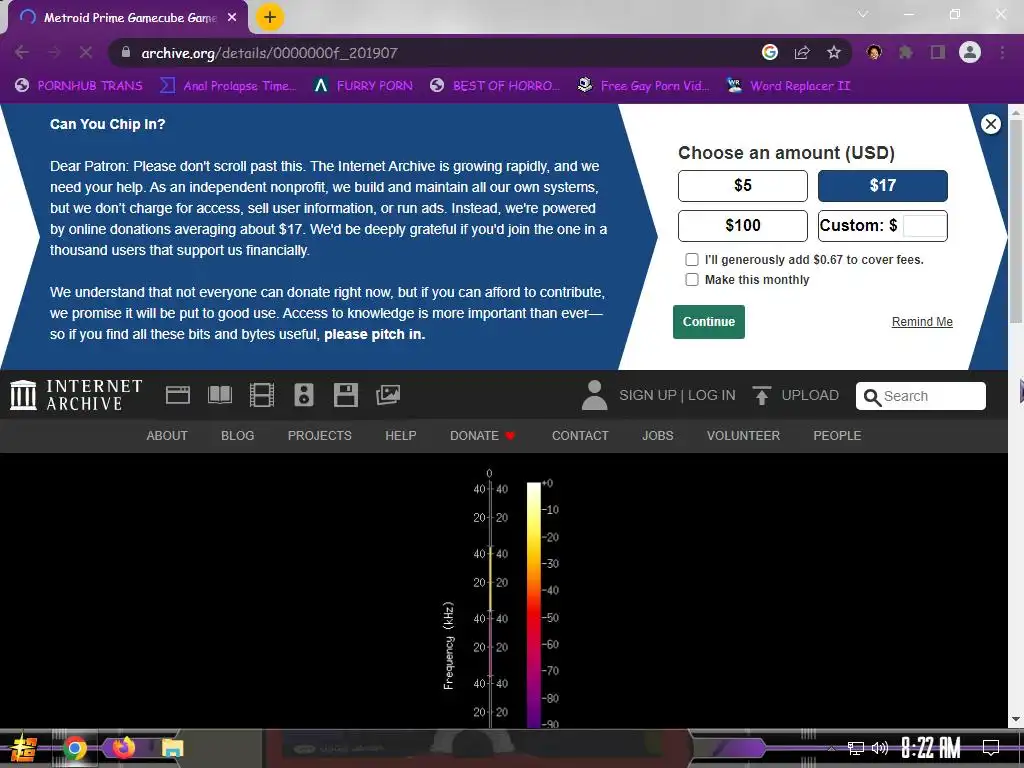The width and height of the screenshot is (1024, 768).
Task: Open the ABOUT menu item
Action: (x=167, y=436)
